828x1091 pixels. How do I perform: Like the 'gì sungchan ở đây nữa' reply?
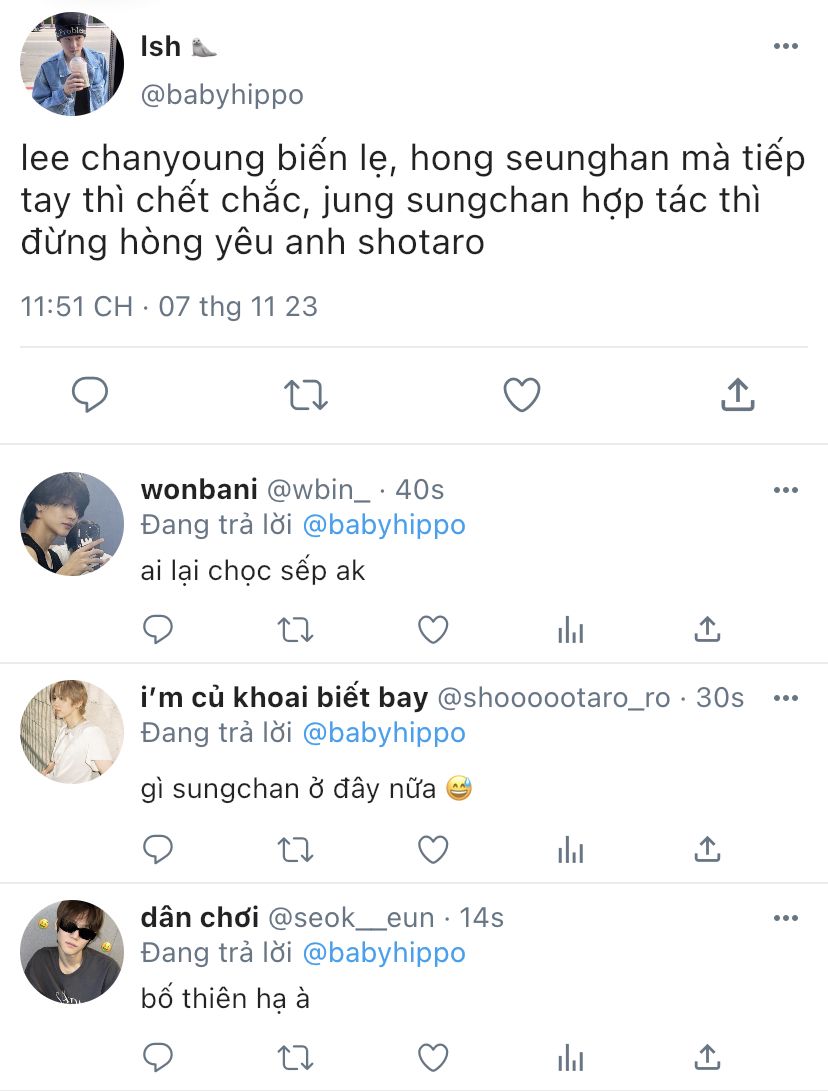pyautogui.click(x=433, y=850)
